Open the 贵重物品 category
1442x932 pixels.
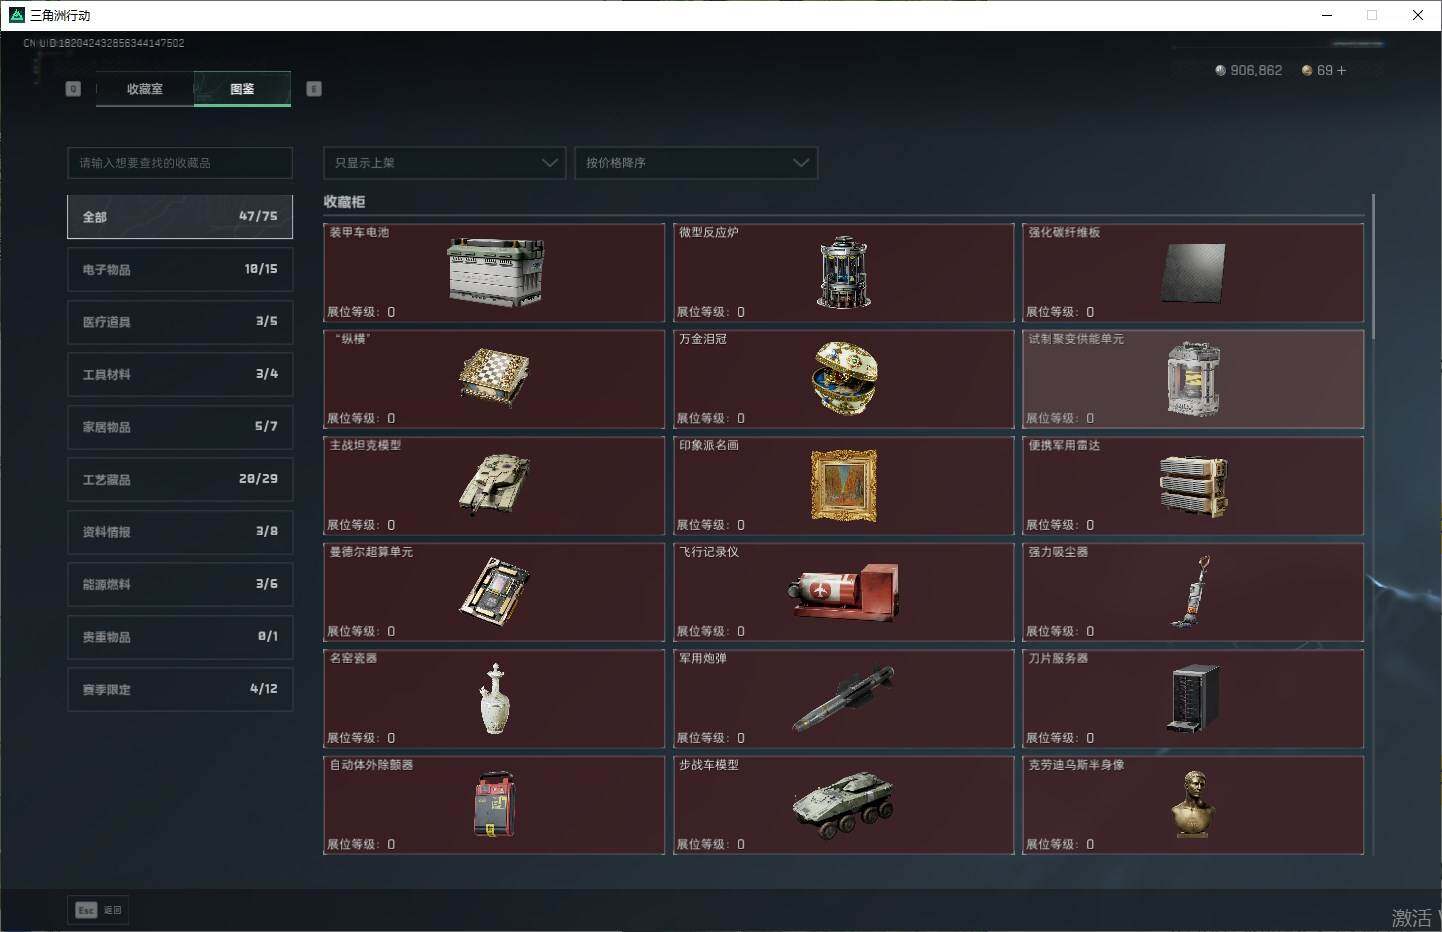[180, 637]
